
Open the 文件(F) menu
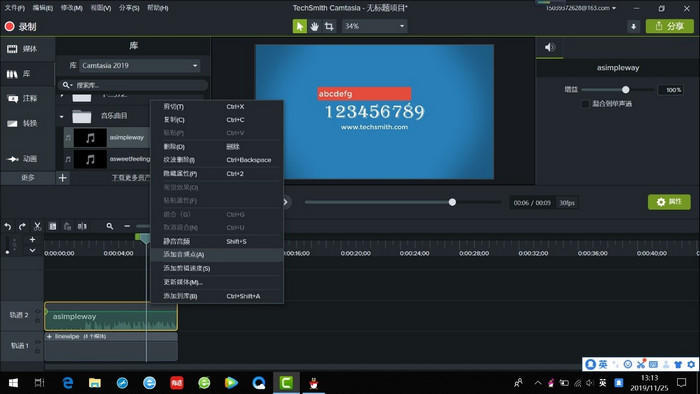[x=15, y=8]
